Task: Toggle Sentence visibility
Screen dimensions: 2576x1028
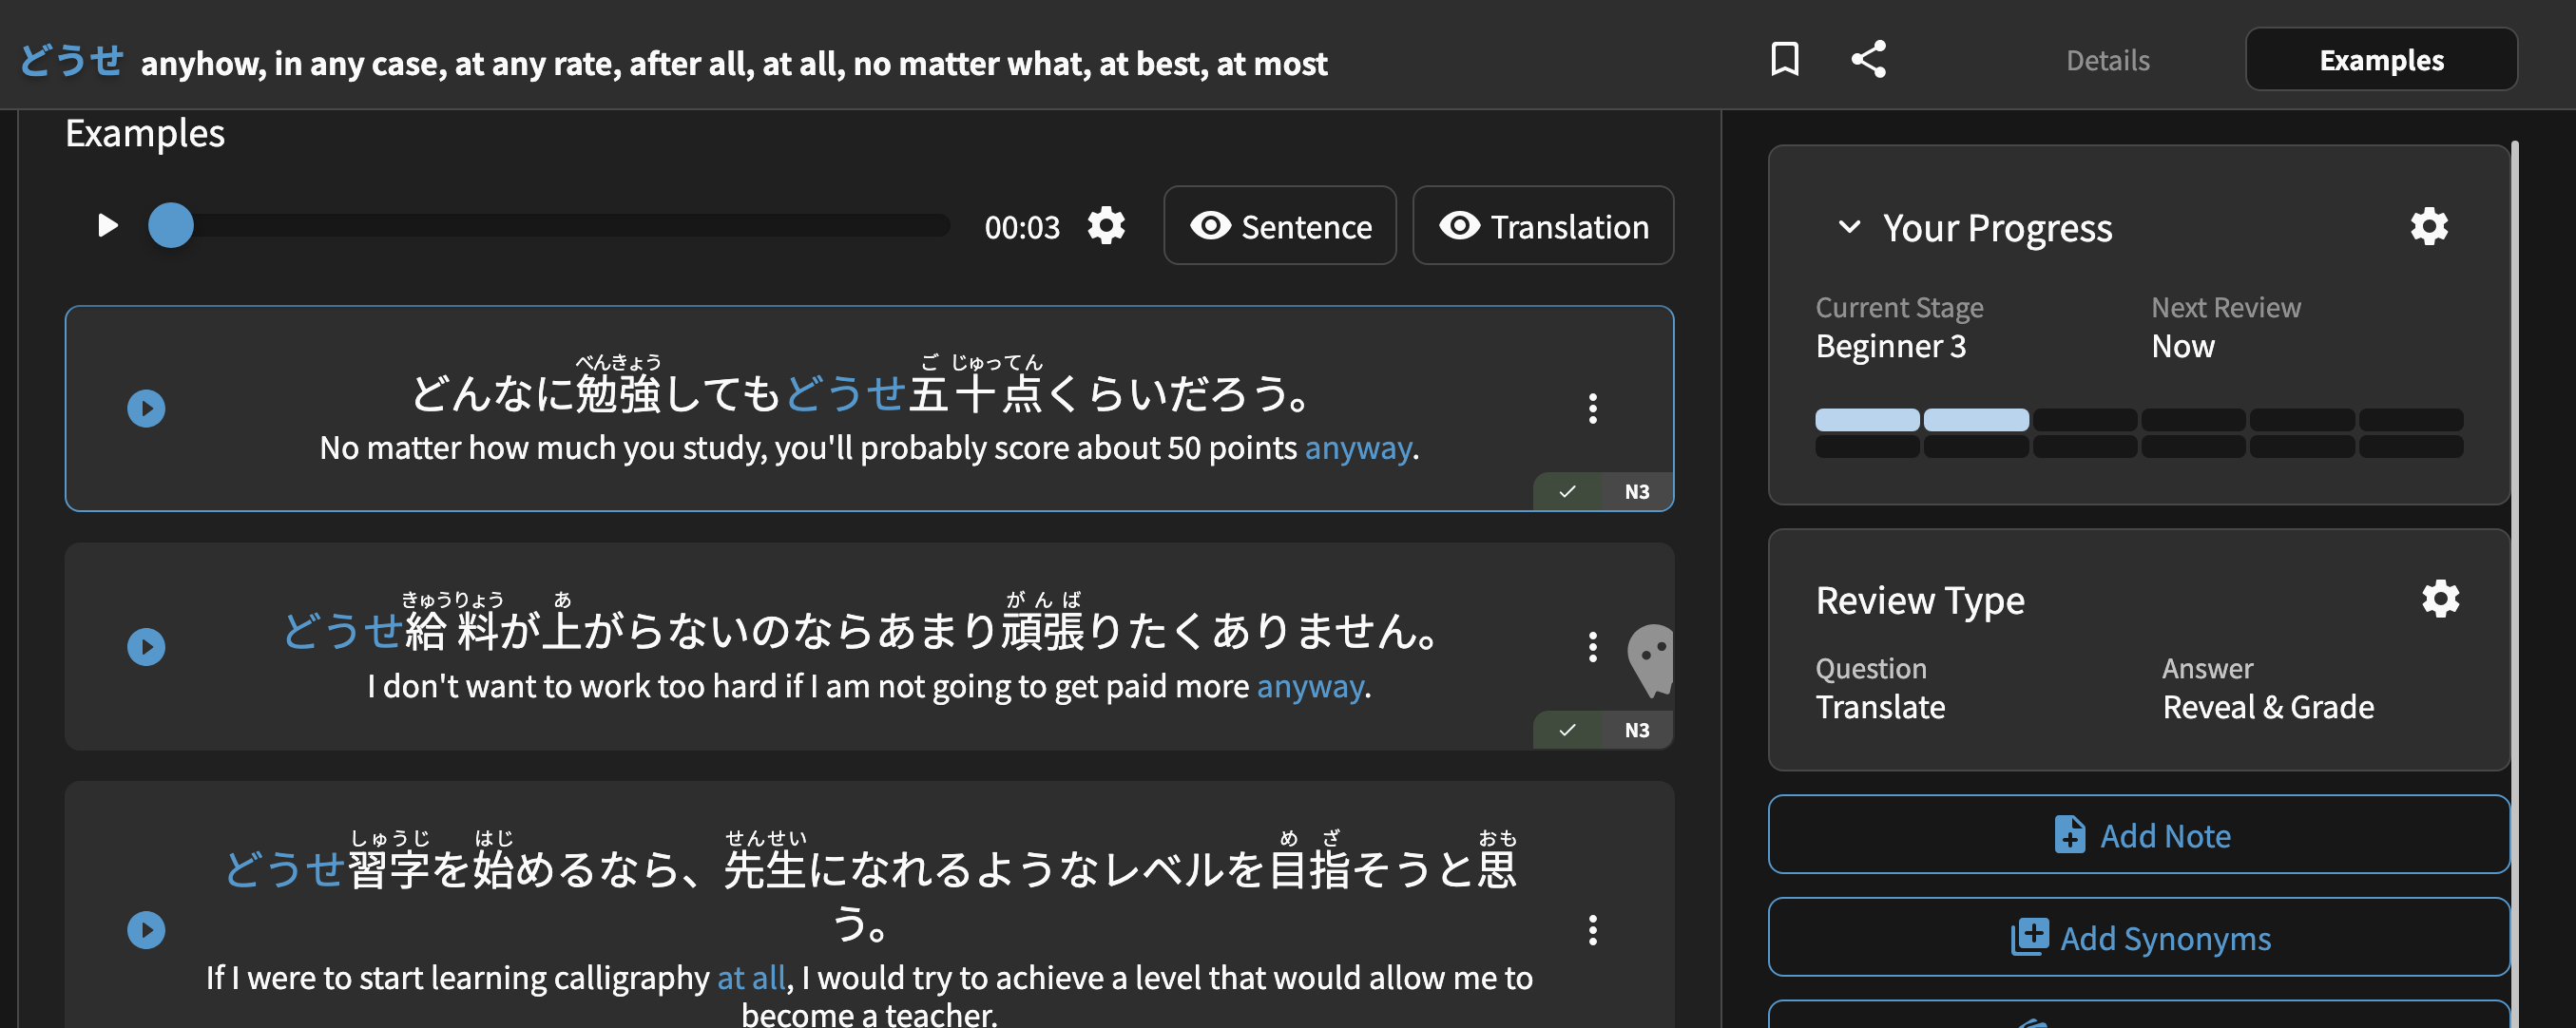Action: 1280,225
